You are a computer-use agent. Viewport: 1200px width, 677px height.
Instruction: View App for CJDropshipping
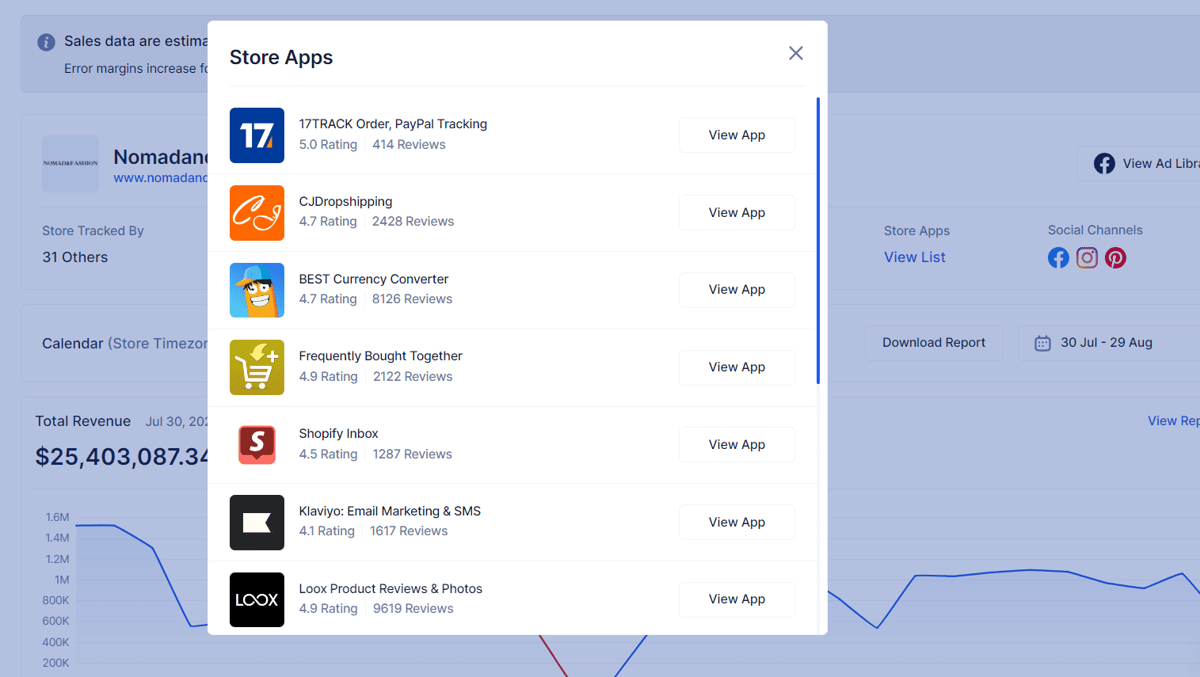pos(737,212)
